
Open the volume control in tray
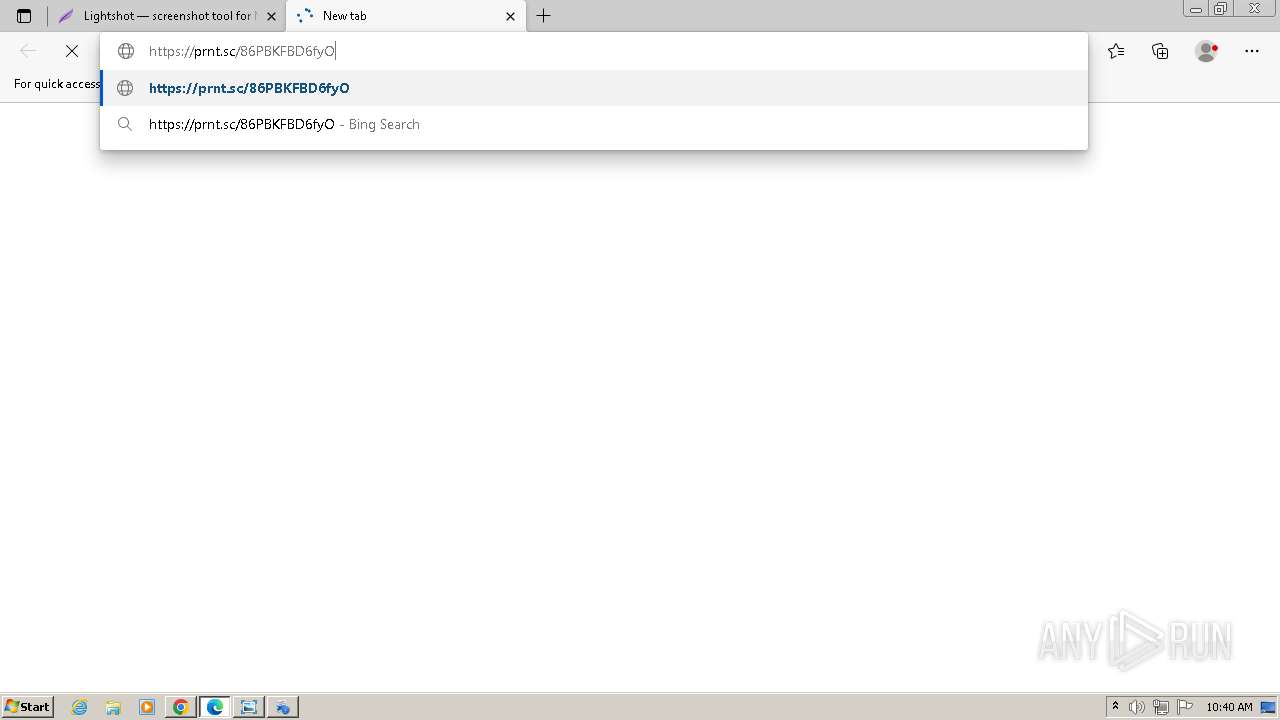pos(1137,707)
